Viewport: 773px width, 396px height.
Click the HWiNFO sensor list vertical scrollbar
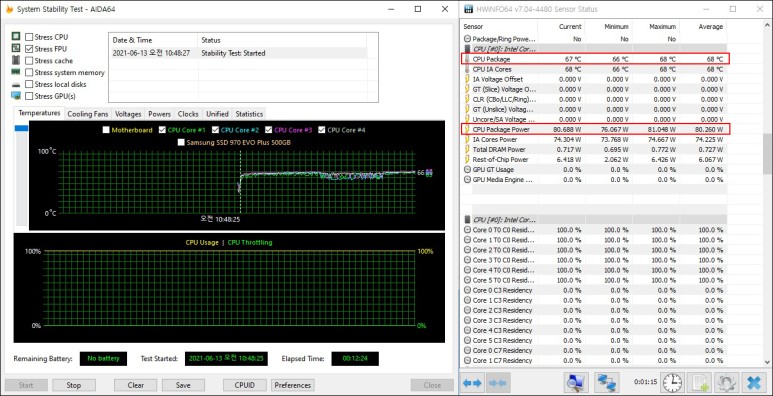767,153
